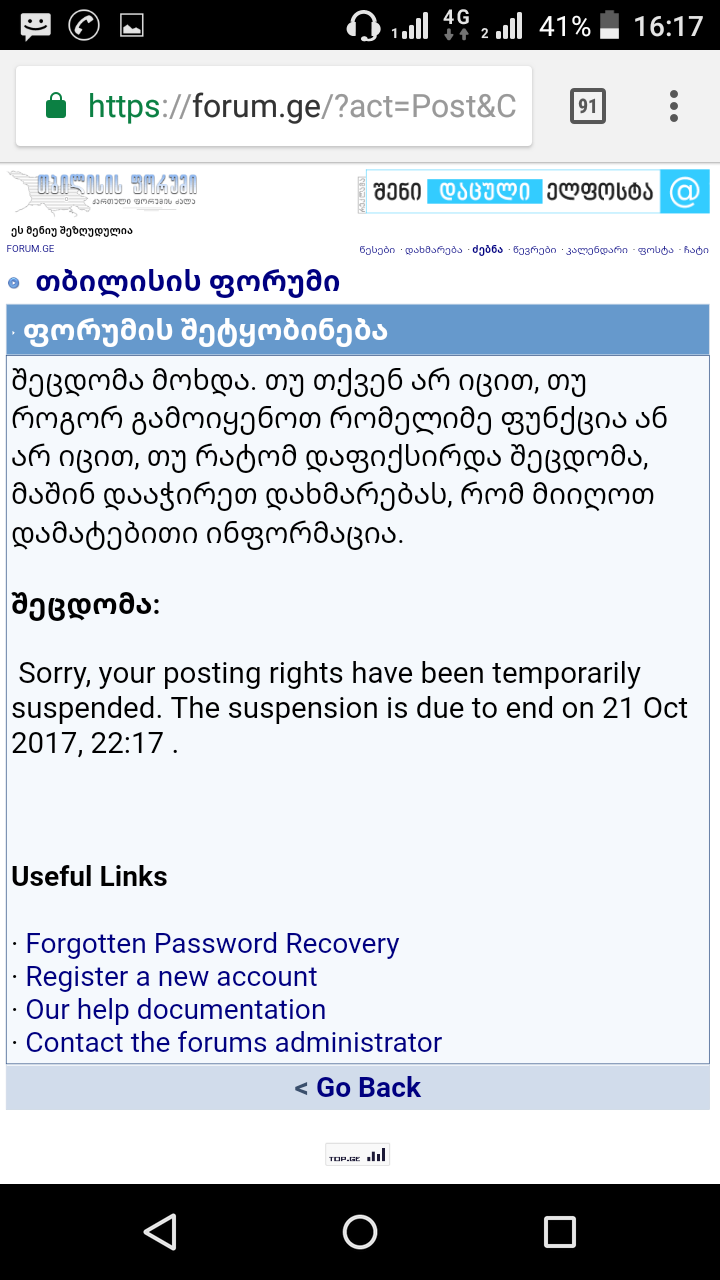Tap the green secure padlock icon
Viewport: 720px width, 1280px height.
[56, 106]
